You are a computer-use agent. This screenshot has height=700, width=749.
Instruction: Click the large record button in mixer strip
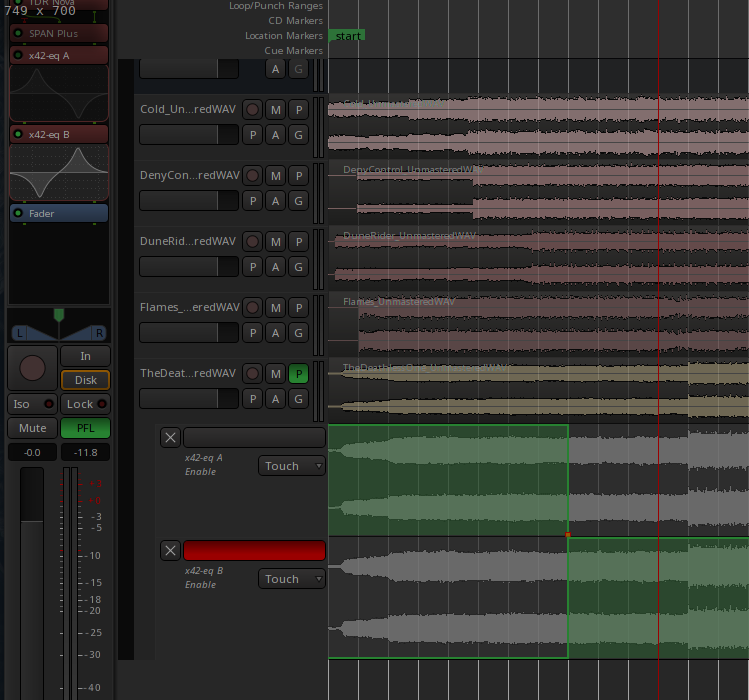pos(33,368)
